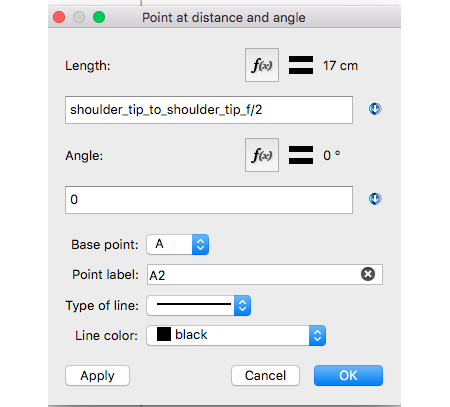Viewport: 450px width, 407px height.
Task: Click the equals sign beside Length
Action: pos(301,65)
